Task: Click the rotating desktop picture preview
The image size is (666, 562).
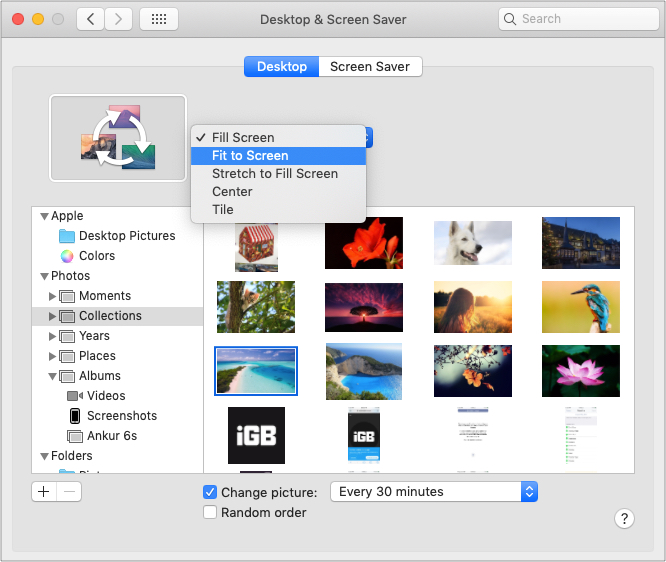Action: pyautogui.click(x=118, y=138)
